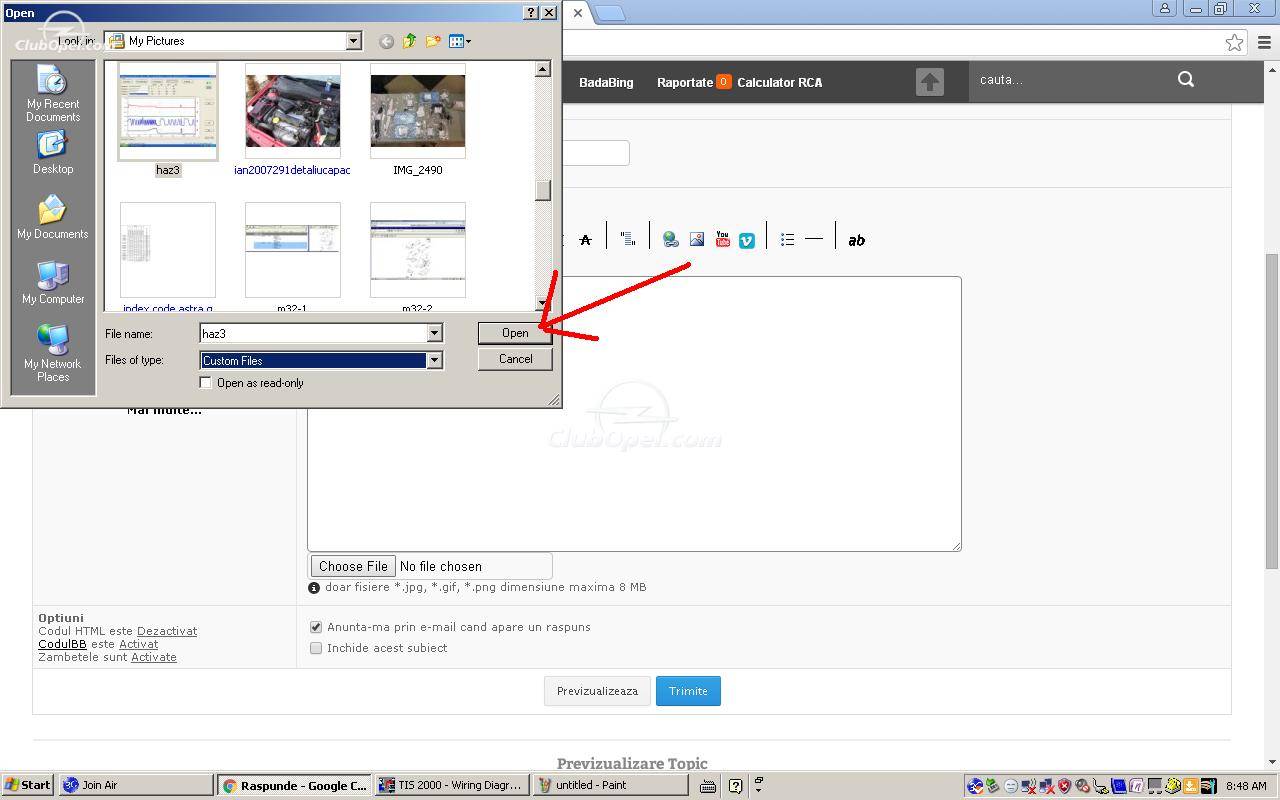Click the Chrome user profile icon
This screenshot has width=1280, height=800.
[x=1164, y=8]
